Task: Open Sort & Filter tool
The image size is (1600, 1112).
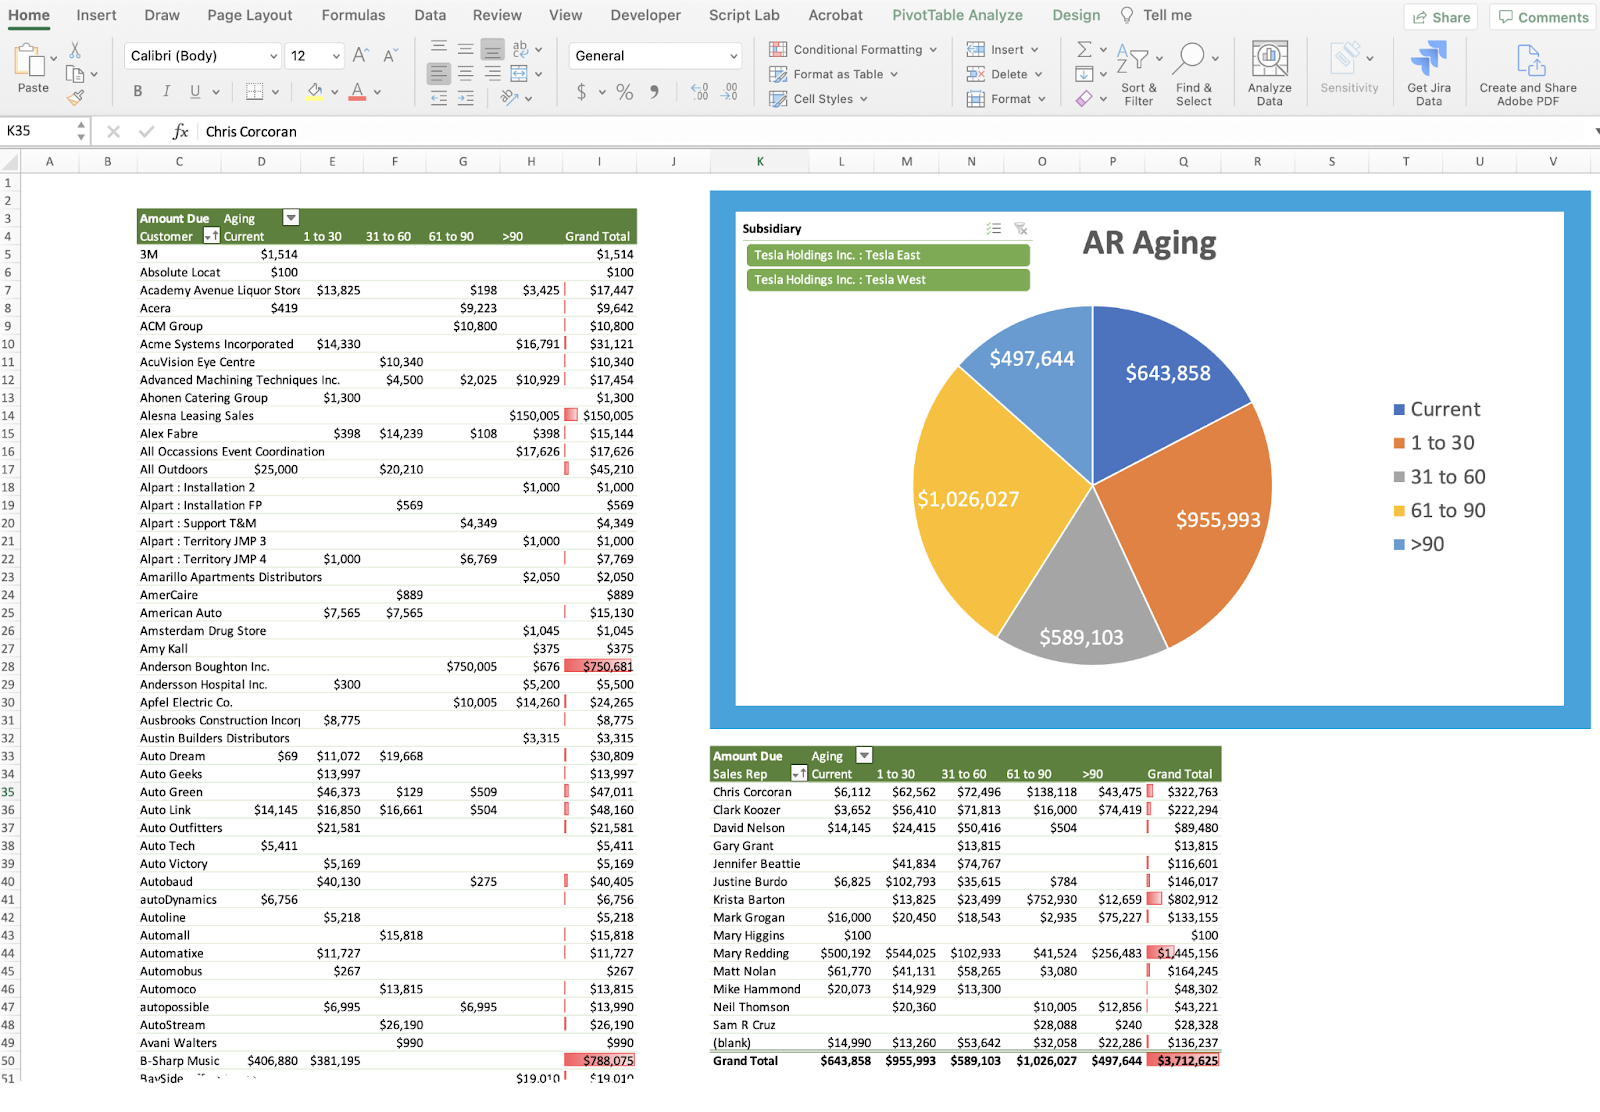Action: point(1138,73)
